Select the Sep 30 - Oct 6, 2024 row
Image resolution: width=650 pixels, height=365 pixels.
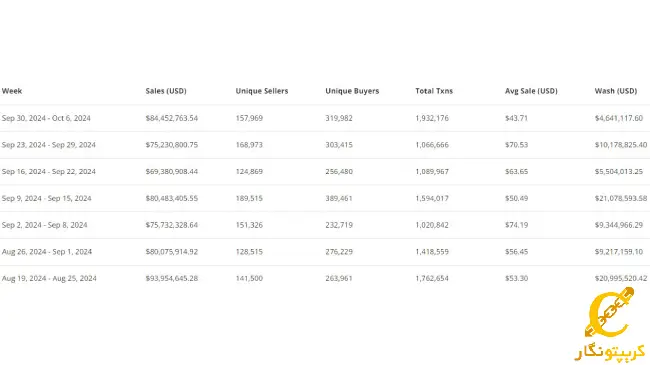coord(325,118)
